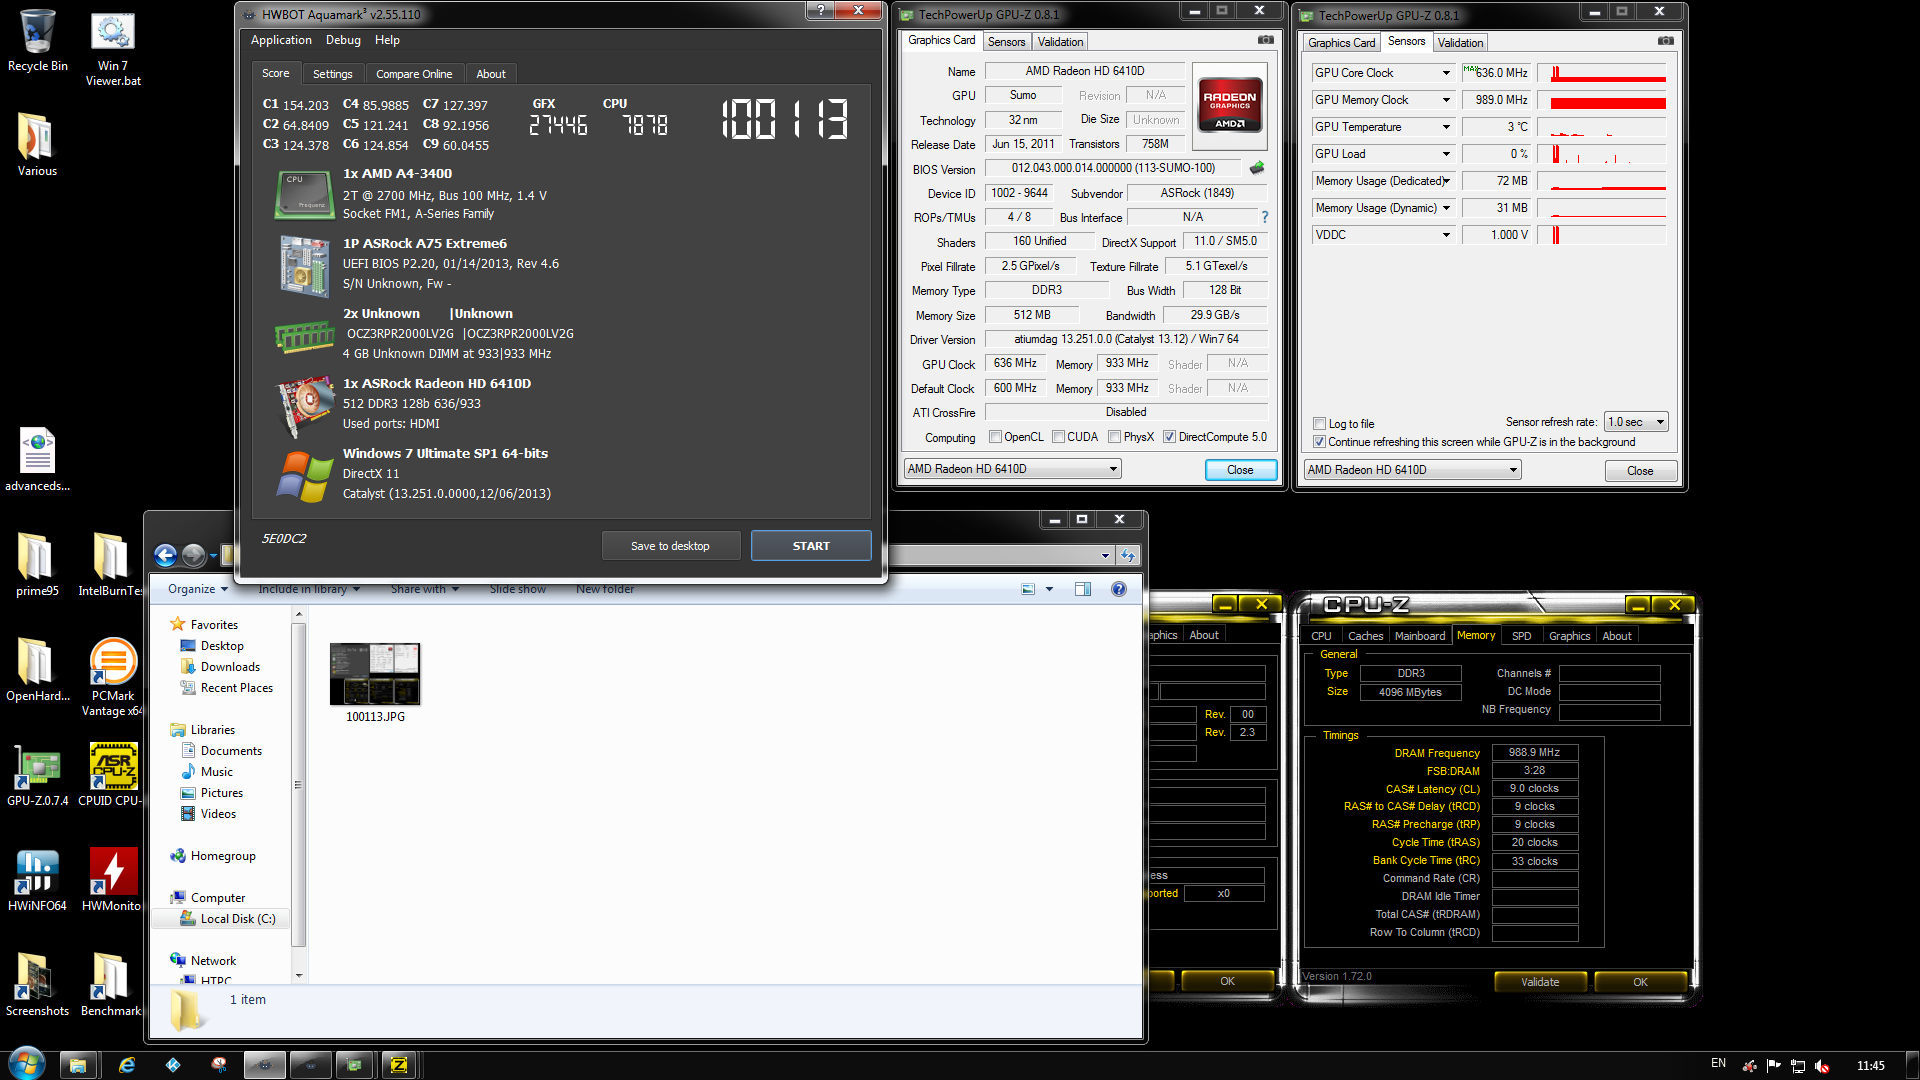
Task: Click the Radeon Graphics logo in GPU-Z
Action: 1230,107
